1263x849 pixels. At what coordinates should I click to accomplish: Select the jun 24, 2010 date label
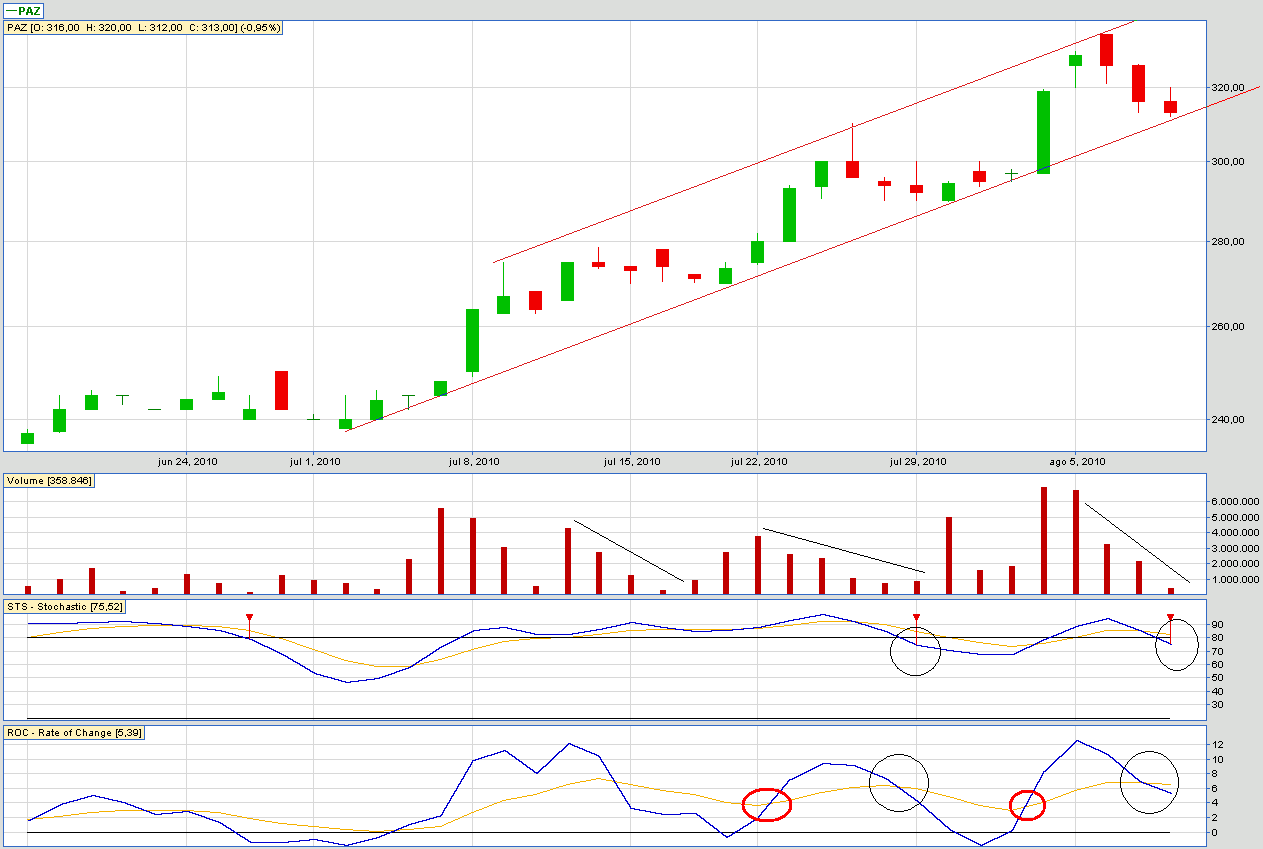tap(188, 461)
